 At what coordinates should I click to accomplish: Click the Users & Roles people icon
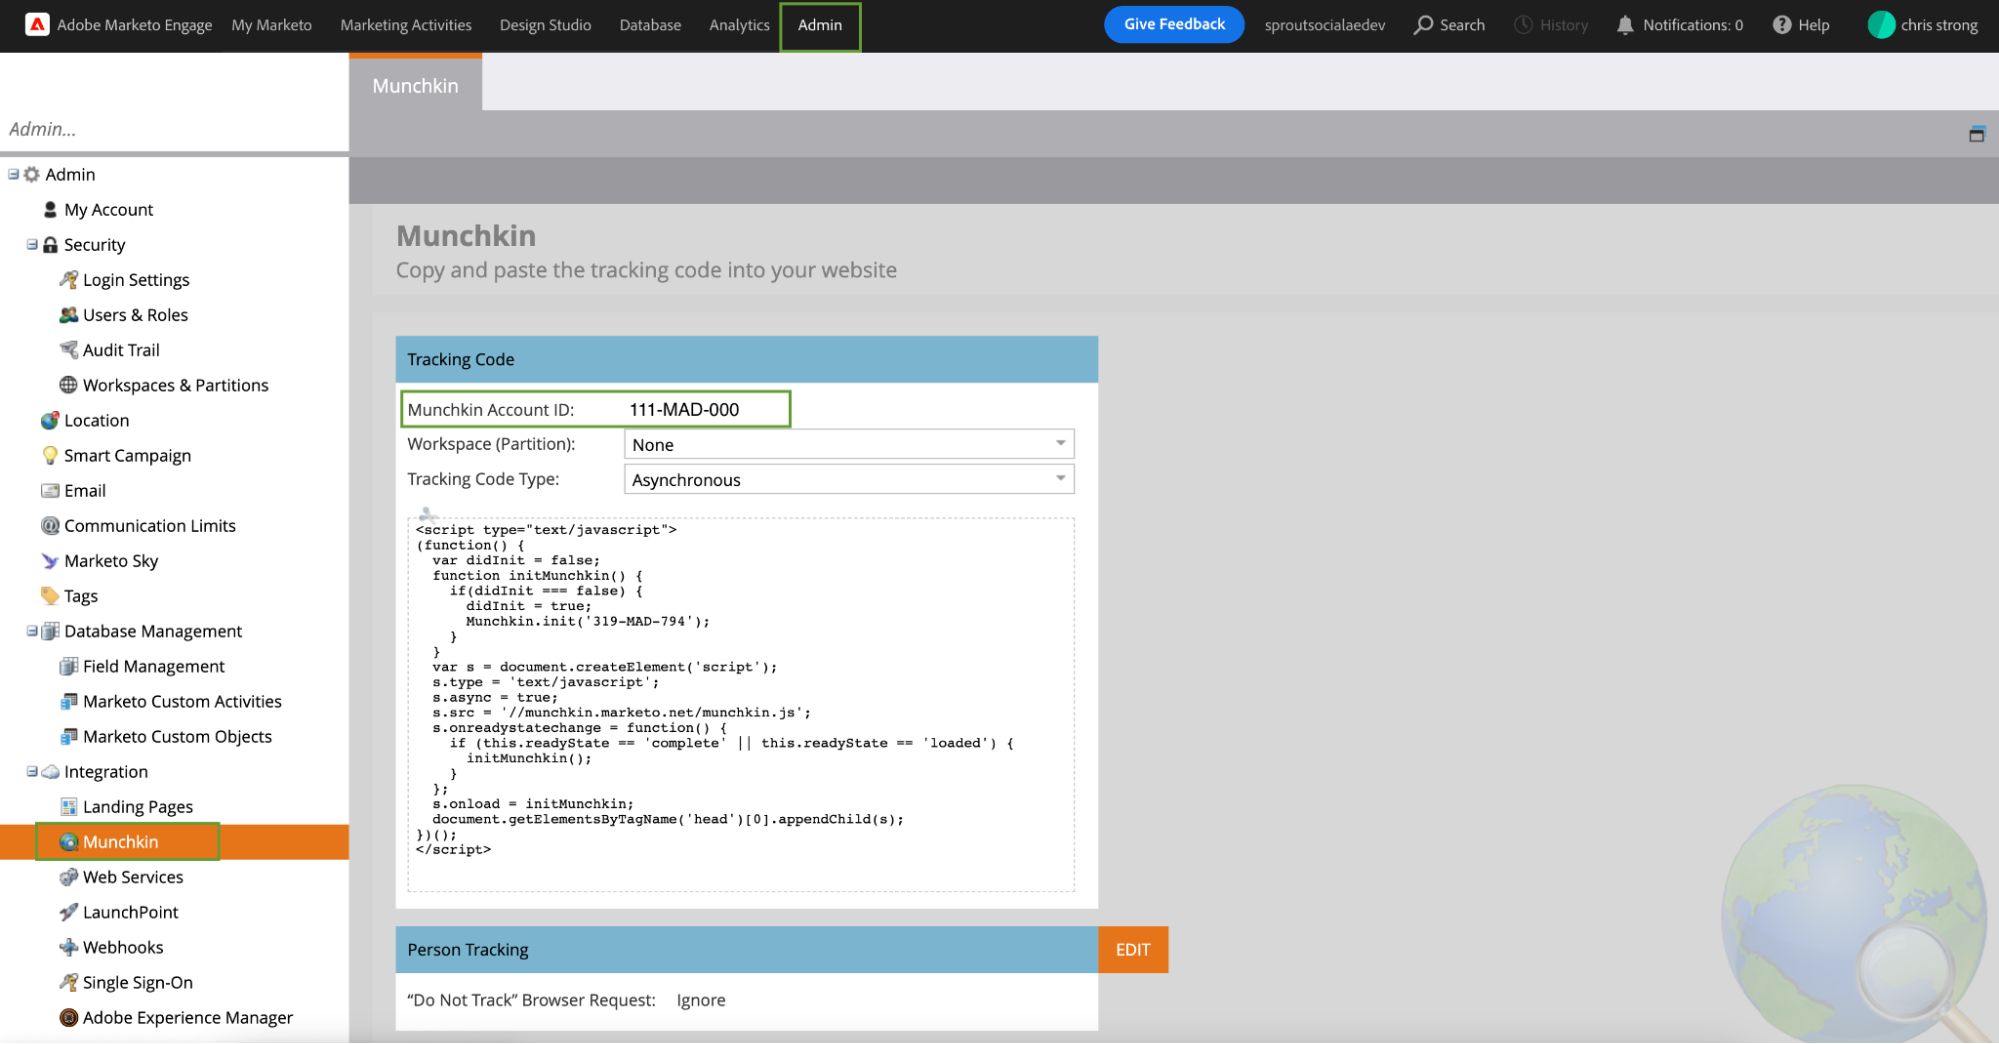(x=68, y=314)
